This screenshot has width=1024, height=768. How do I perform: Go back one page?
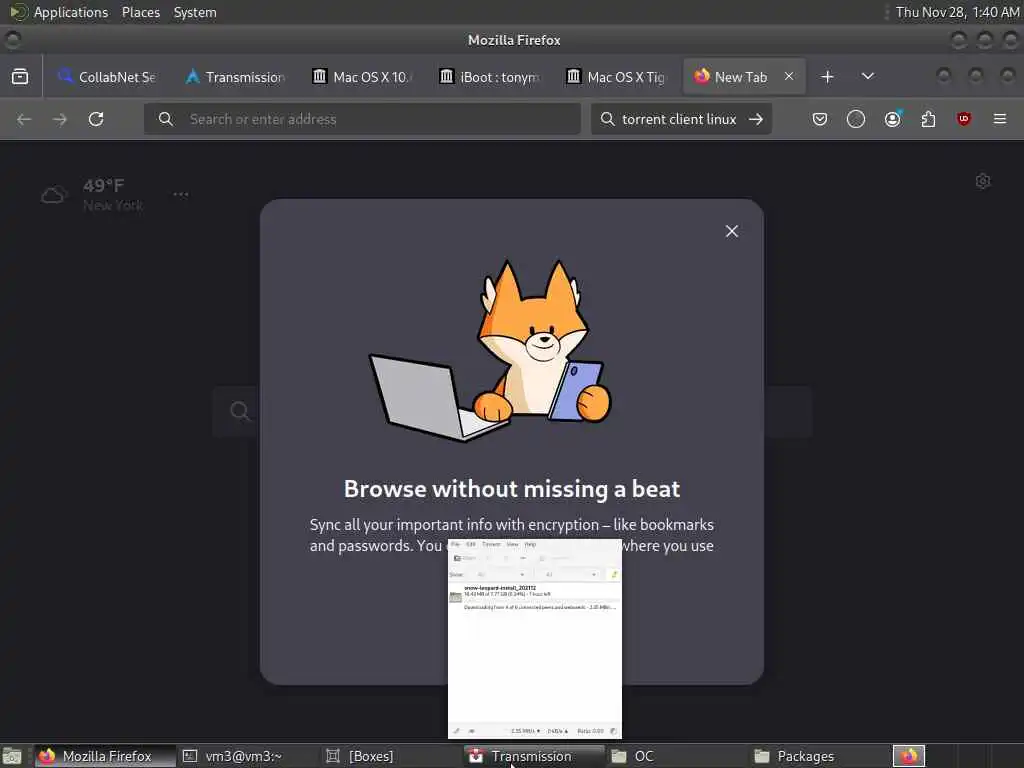point(24,119)
